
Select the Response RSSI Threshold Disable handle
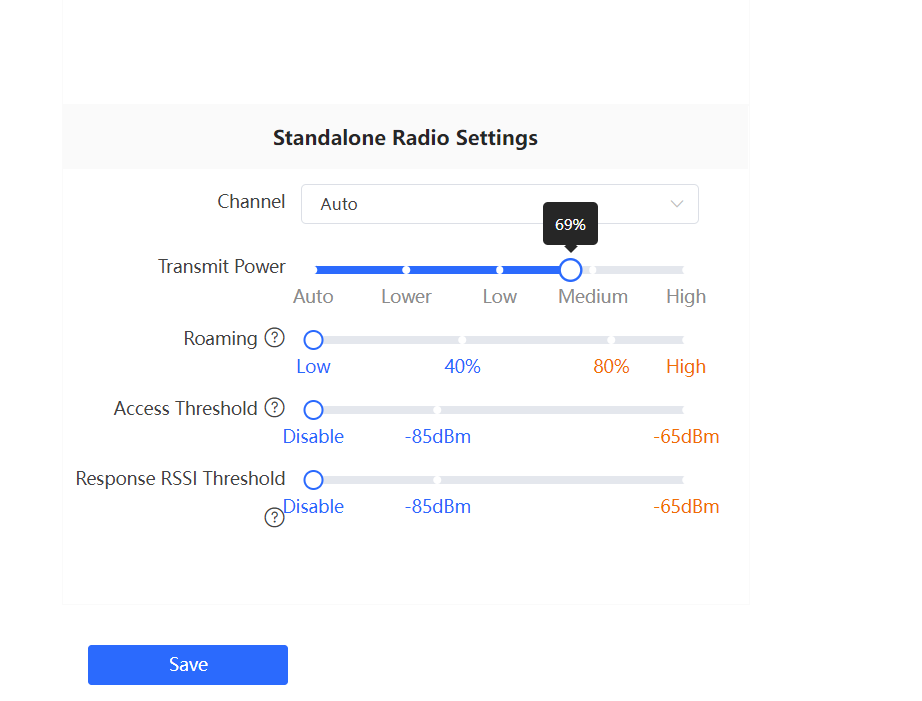[x=313, y=480]
